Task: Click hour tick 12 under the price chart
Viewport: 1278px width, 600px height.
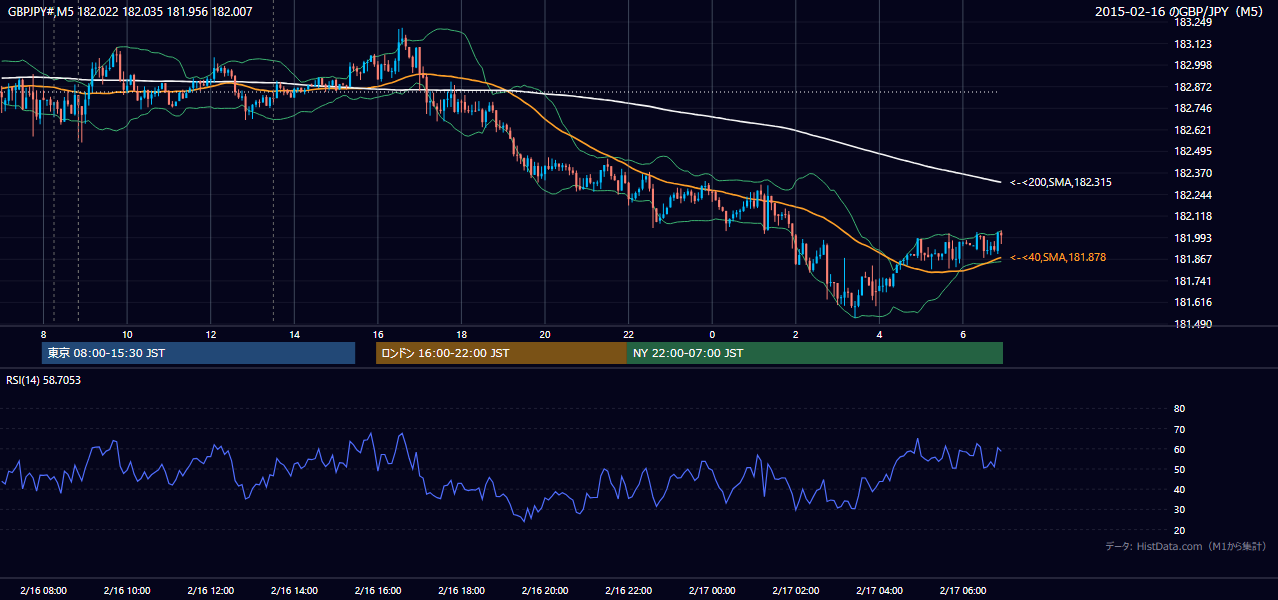Action: (x=211, y=333)
